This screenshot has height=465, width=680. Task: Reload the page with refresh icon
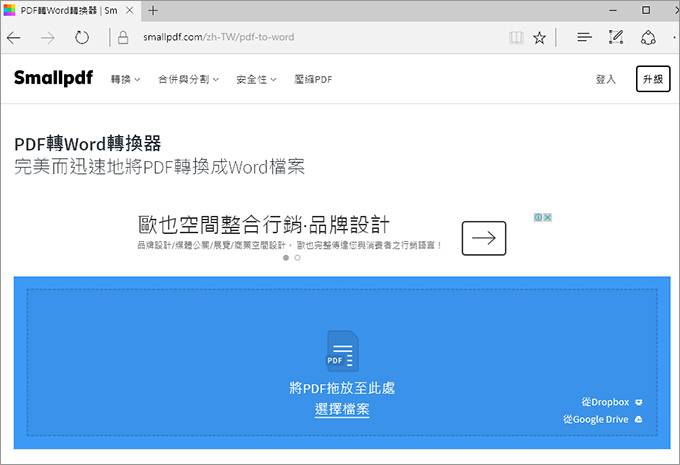[x=82, y=38]
